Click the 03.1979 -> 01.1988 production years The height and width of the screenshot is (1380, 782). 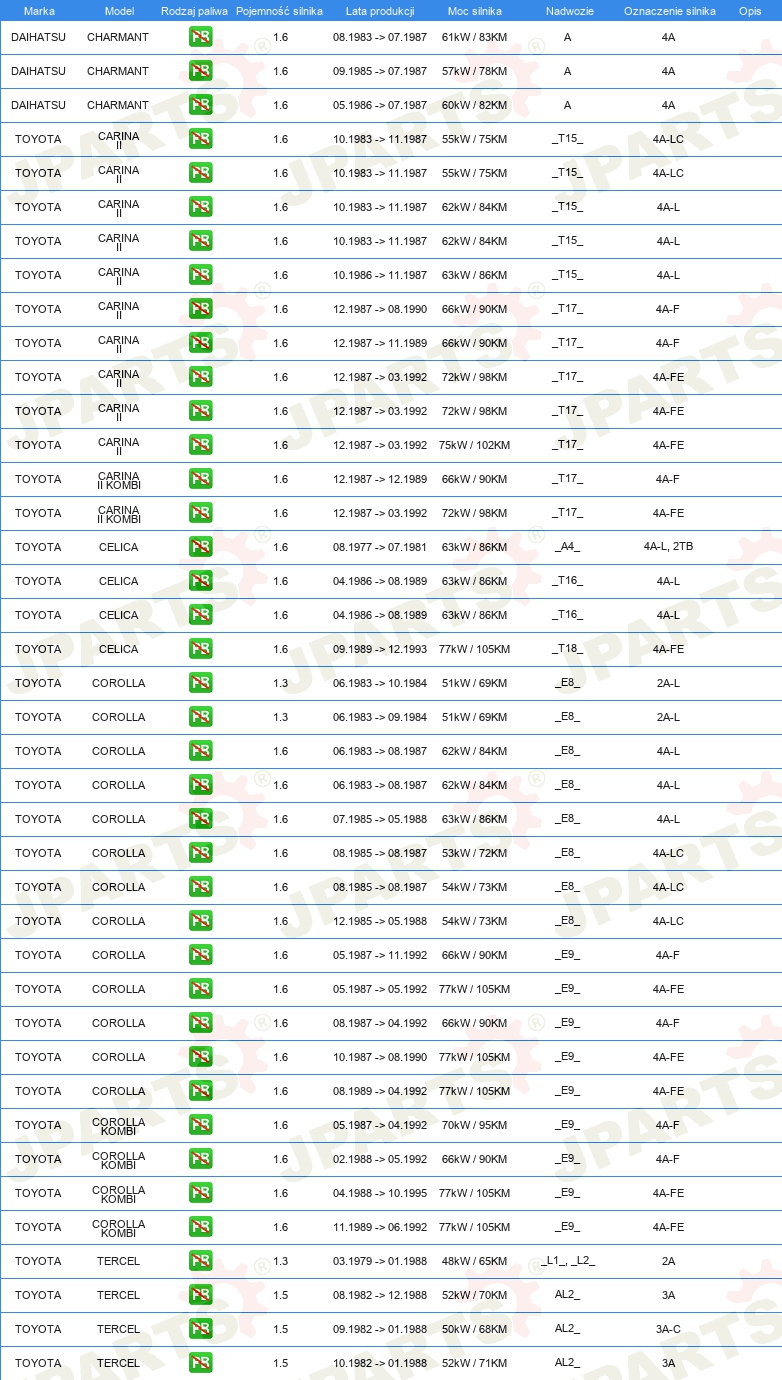pyautogui.click(x=380, y=1261)
